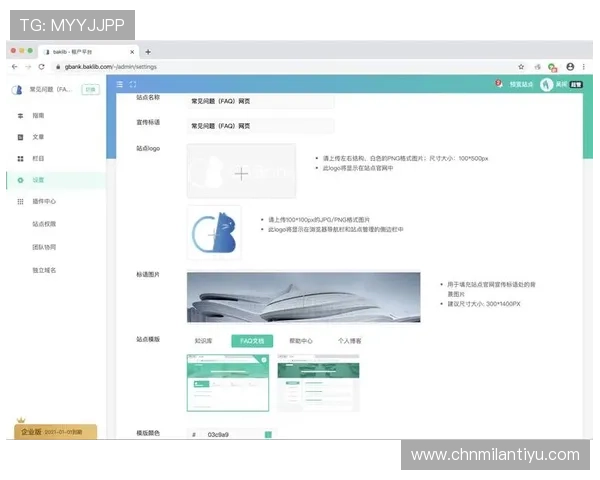Open 文章 in the left sidebar
600x480 pixels.
(38, 137)
